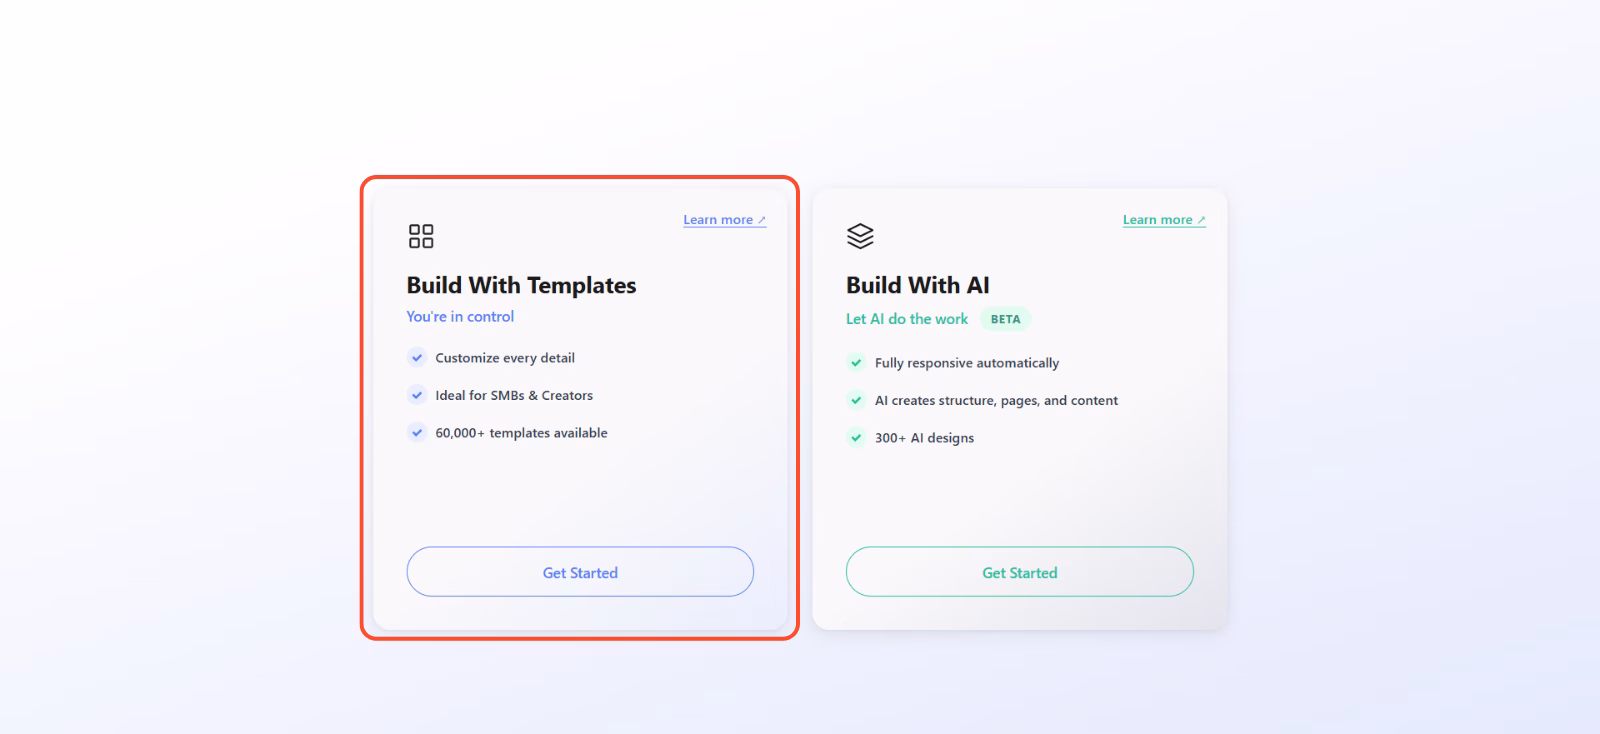Click checkmark beside 60,000+ templates available
Screen dimensions: 1600x734
pyautogui.click(x=417, y=433)
